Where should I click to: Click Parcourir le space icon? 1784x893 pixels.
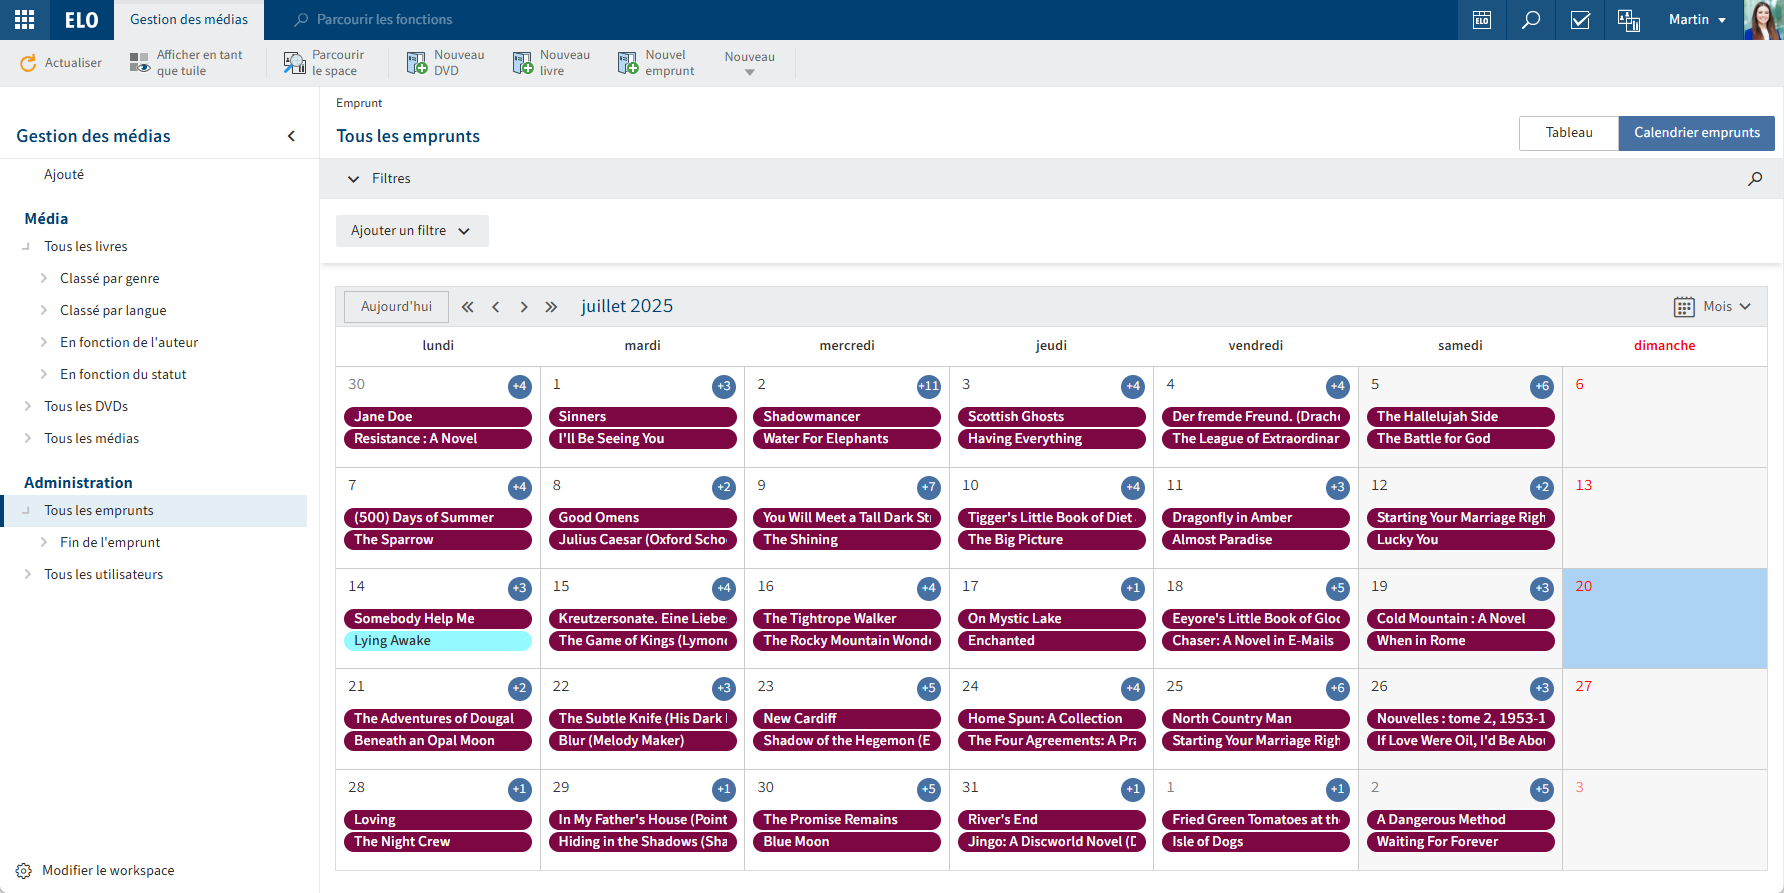coord(294,63)
